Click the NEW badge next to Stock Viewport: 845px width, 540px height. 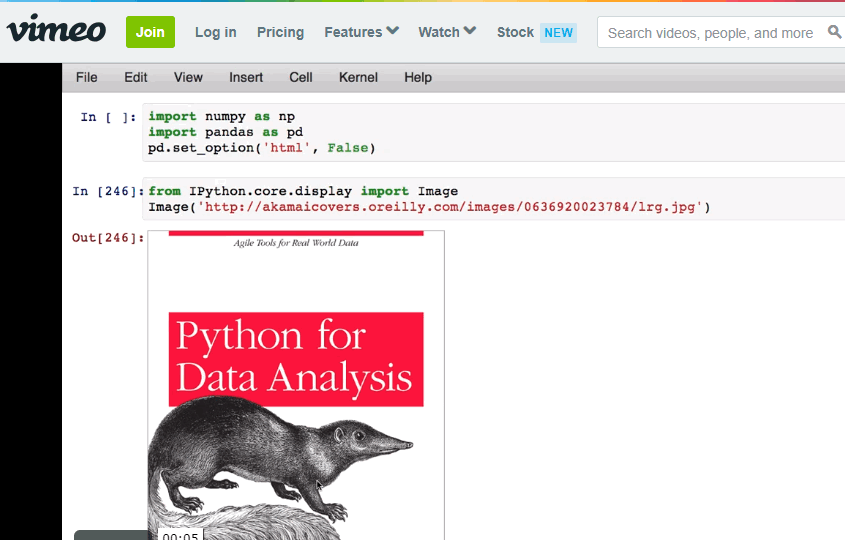558,33
